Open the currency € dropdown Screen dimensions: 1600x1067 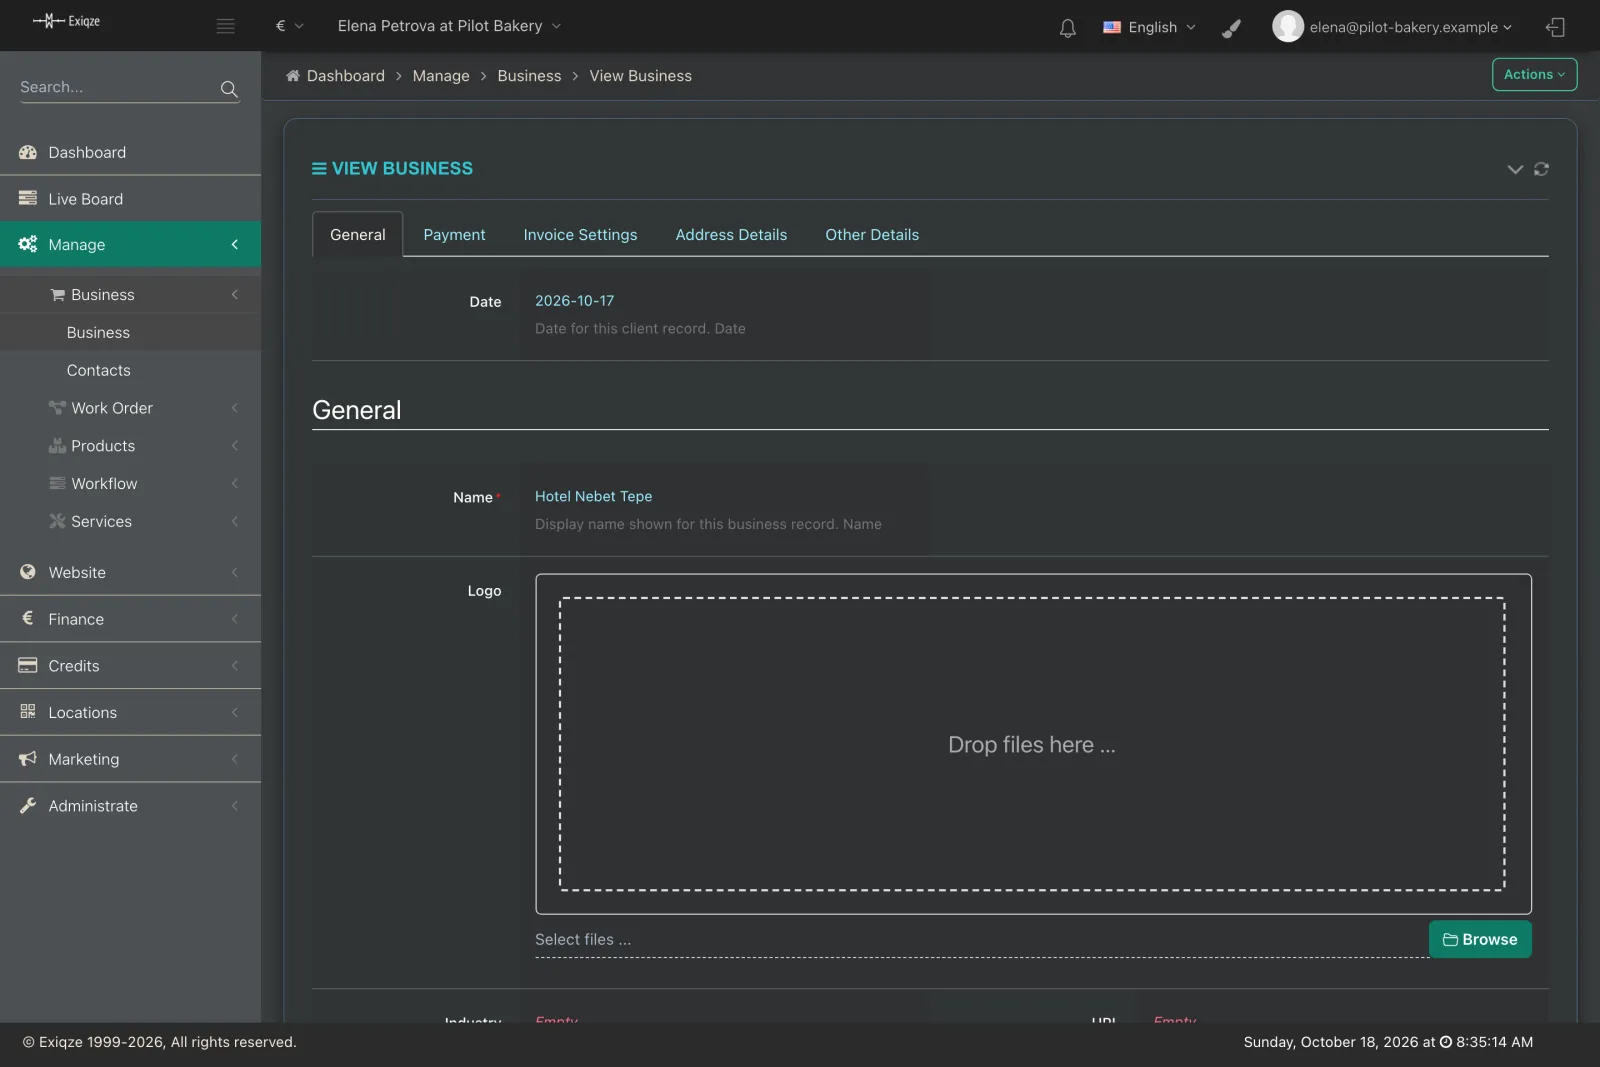click(289, 26)
